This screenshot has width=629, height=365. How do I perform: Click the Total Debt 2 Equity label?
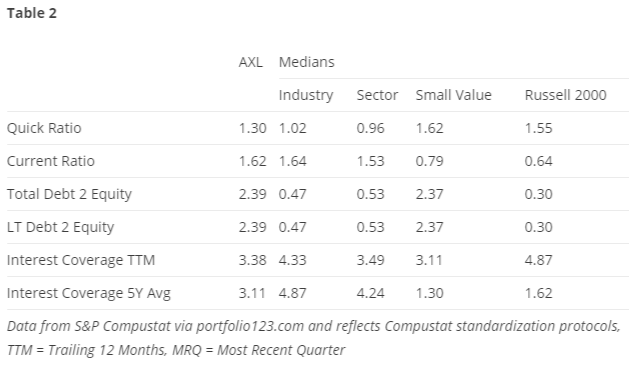coord(69,195)
